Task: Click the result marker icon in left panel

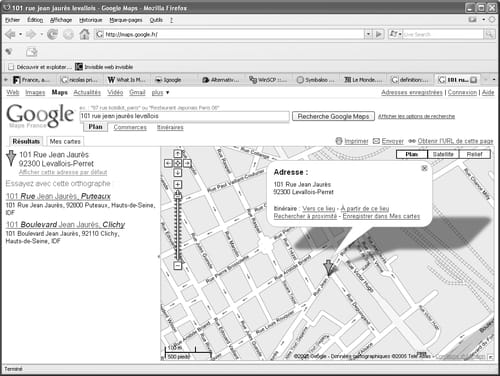Action: (x=11, y=158)
